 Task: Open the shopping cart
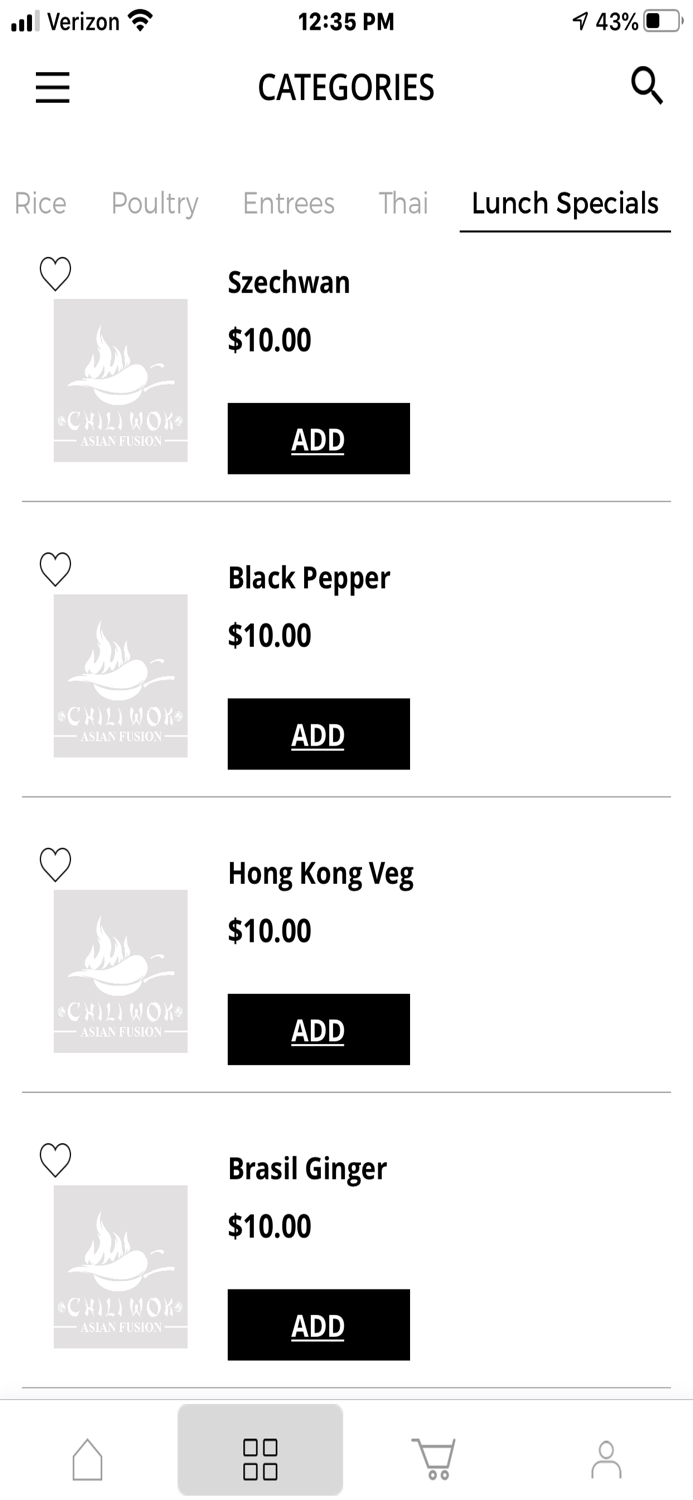[x=433, y=1455]
